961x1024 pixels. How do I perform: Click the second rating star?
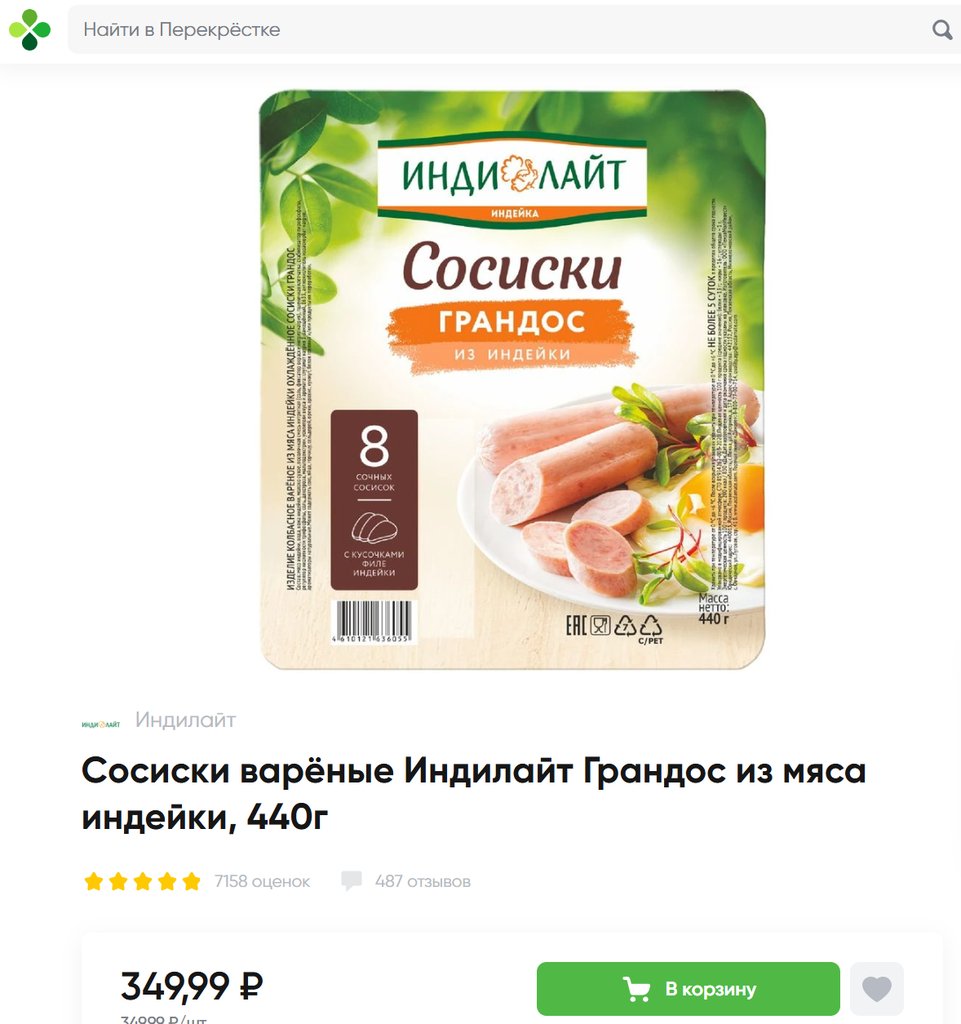118,881
